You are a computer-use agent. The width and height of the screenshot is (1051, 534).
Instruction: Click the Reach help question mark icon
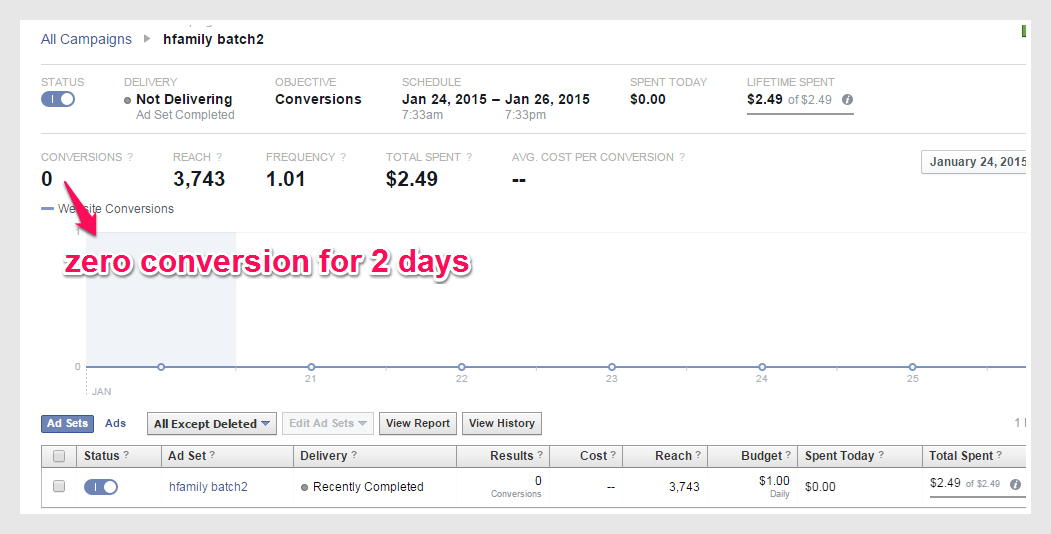point(219,158)
